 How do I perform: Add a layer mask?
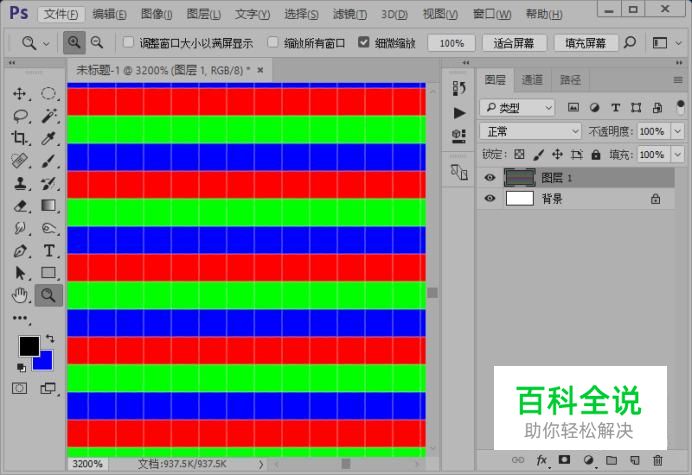pyautogui.click(x=564, y=460)
